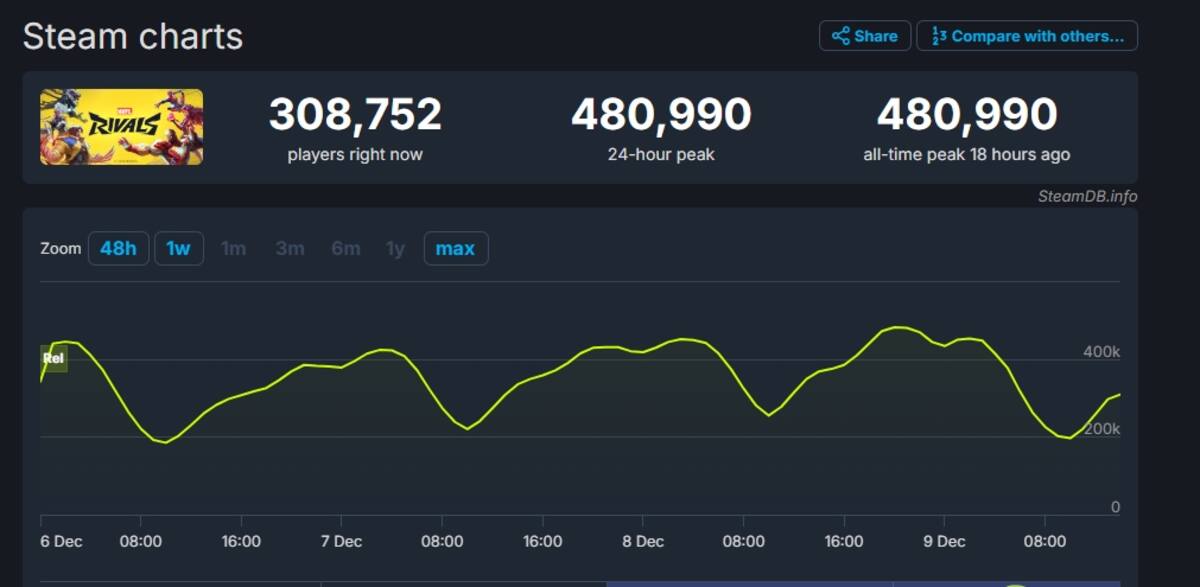Click the SteamDB.info credit text

[x=1087, y=196]
